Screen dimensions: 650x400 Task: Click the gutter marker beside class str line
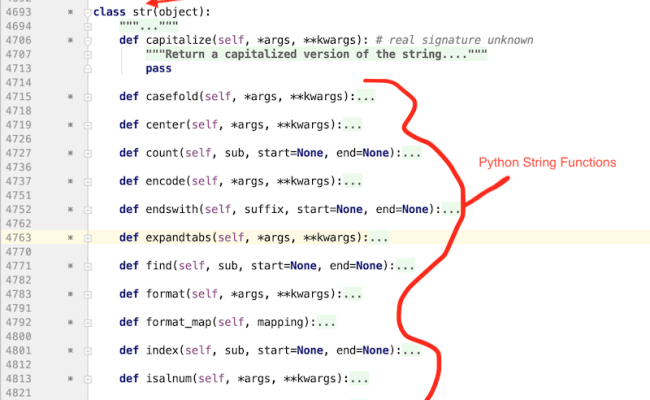(x=70, y=12)
